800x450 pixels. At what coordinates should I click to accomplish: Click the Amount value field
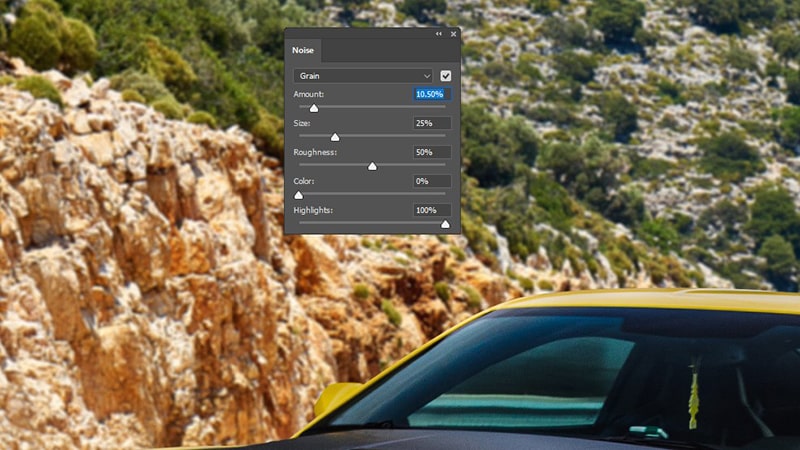[x=432, y=94]
